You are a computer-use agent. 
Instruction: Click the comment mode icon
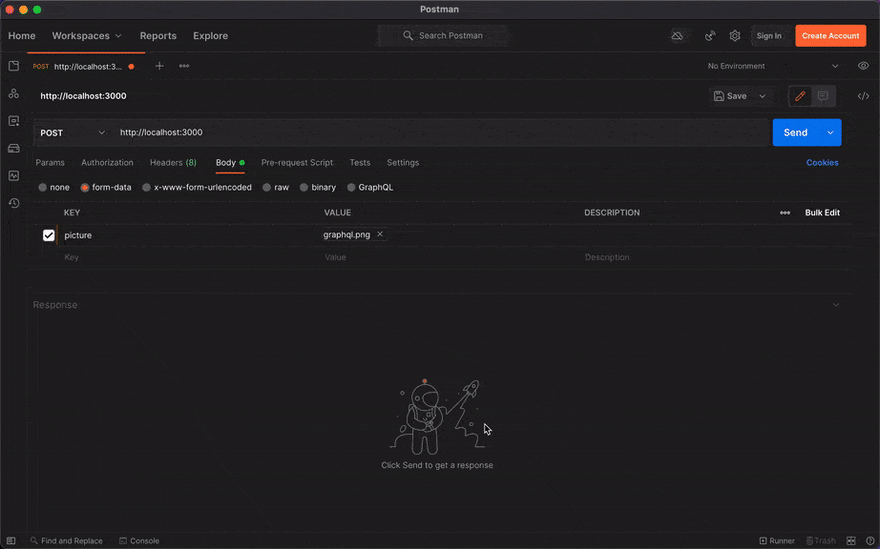tap(823, 96)
